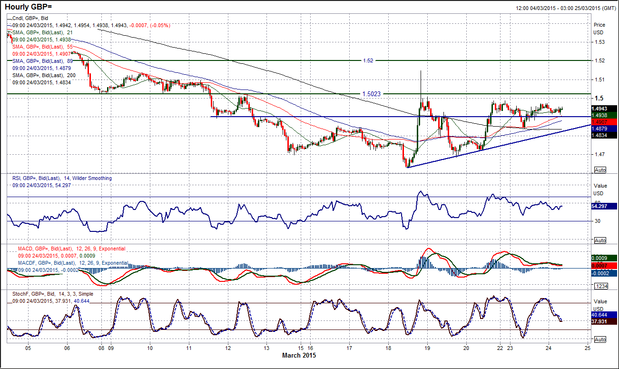Click the 1.4943 current price tag
The width and height of the screenshot is (619, 369).
[604, 109]
